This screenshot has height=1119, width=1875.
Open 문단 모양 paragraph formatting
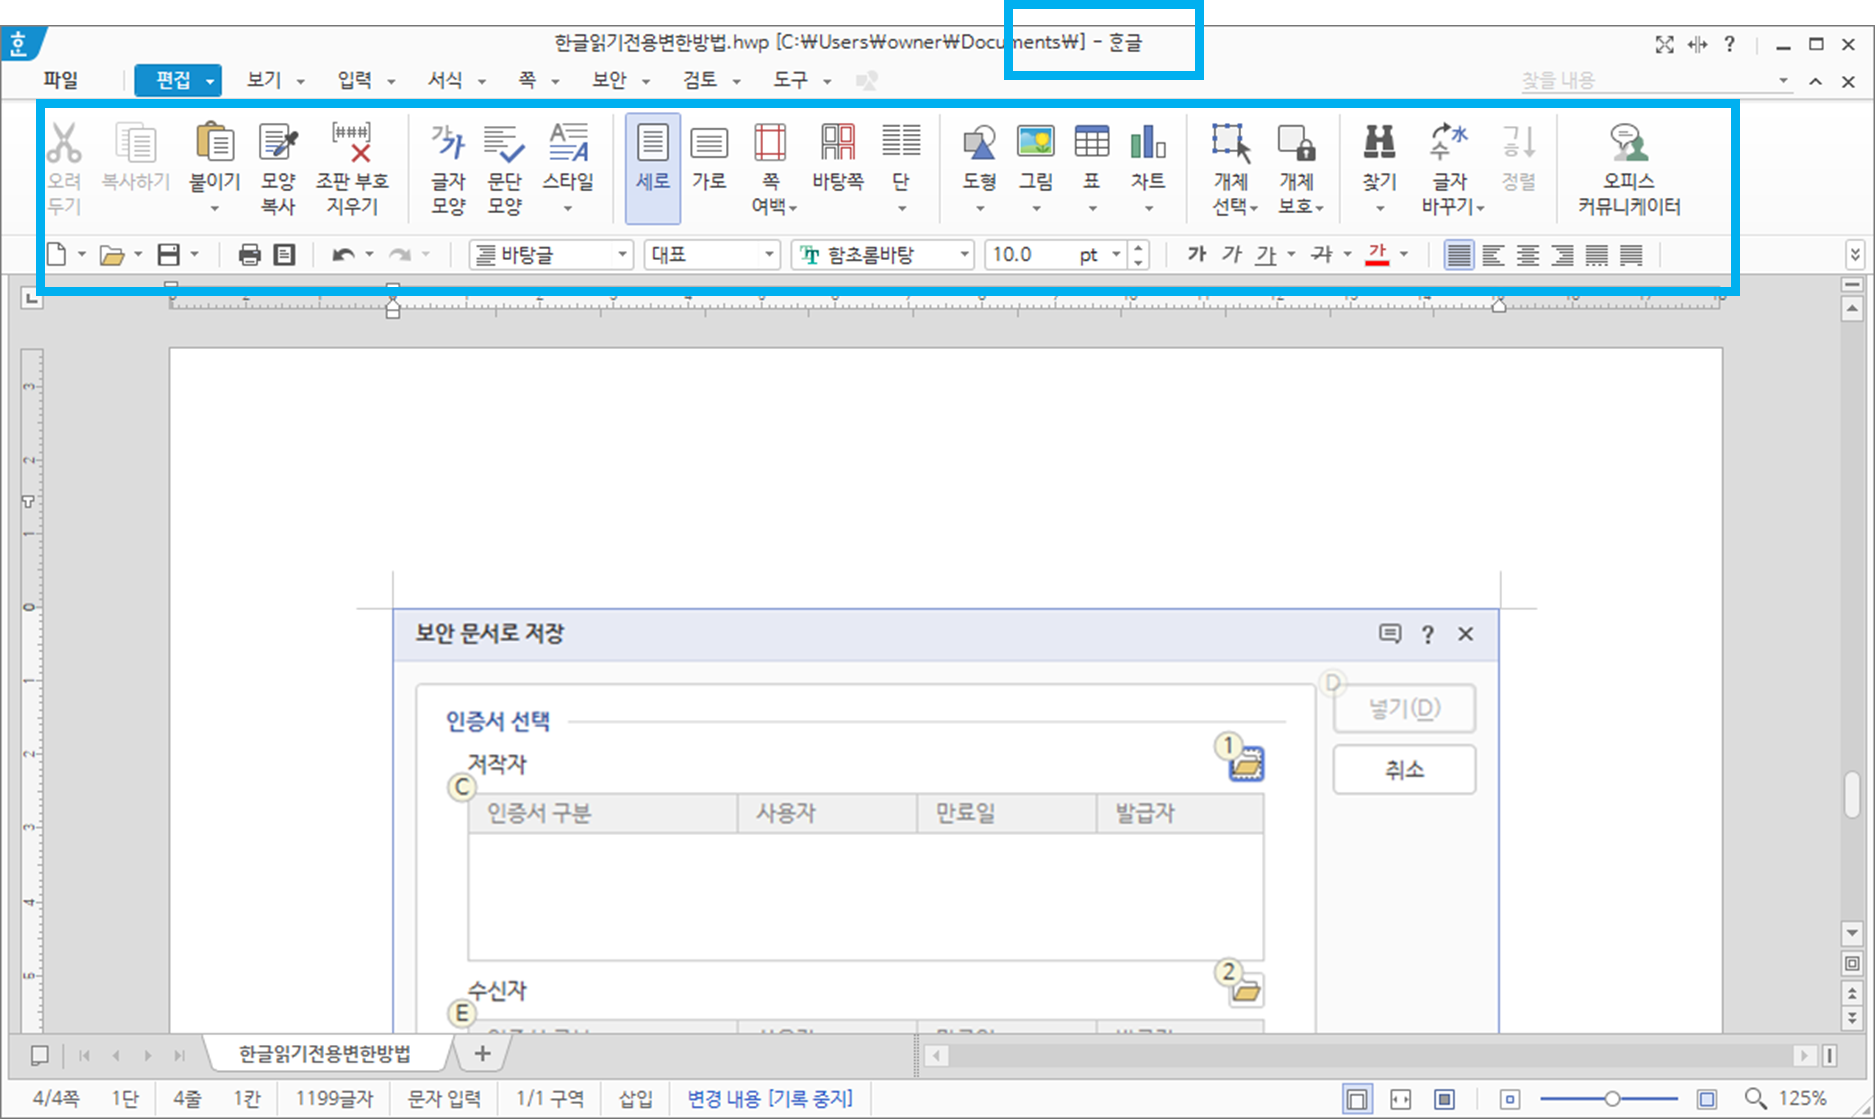505,165
